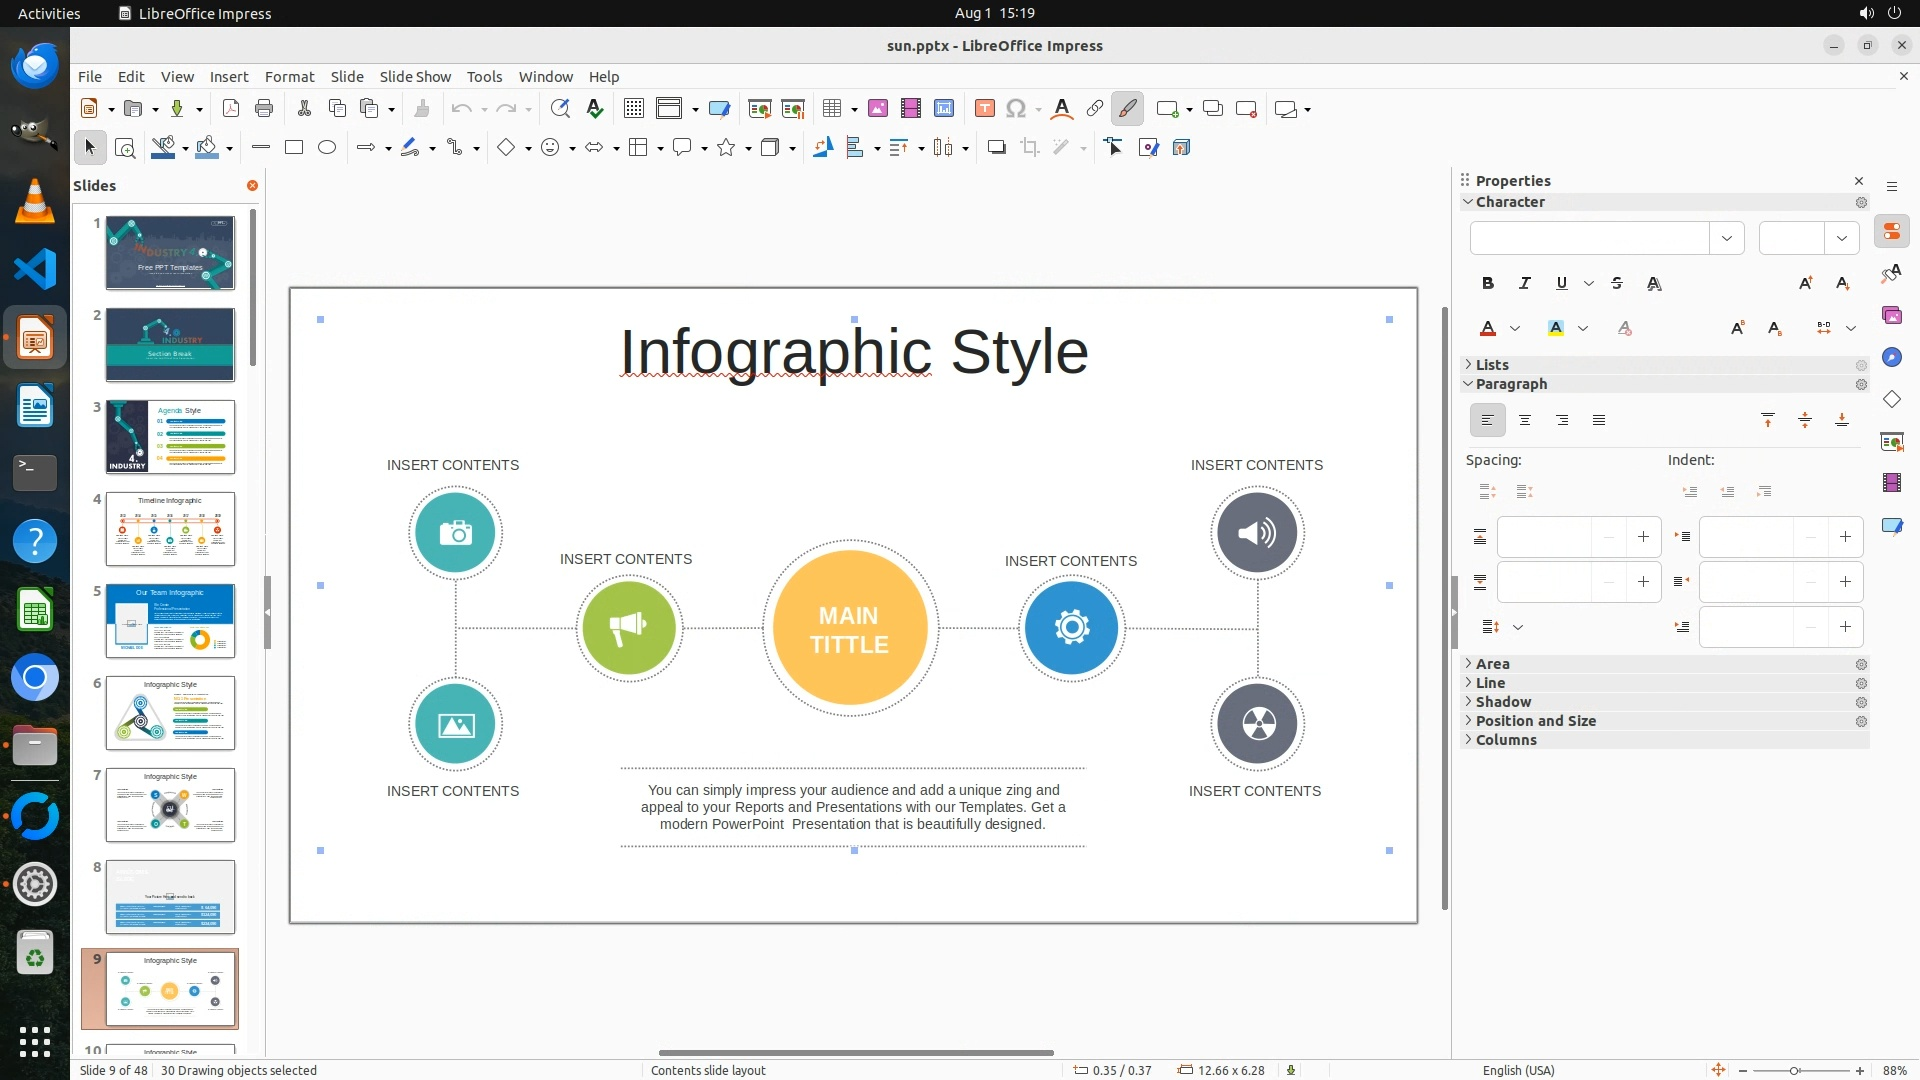Select slide 5 thumbnail
This screenshot has height=1080, width=1920.
click(x=170, y=621)
